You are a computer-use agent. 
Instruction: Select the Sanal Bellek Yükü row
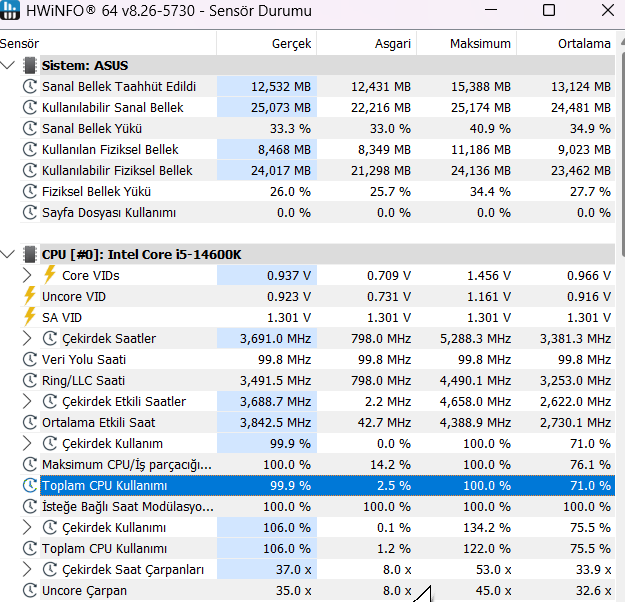pos(317,128)
